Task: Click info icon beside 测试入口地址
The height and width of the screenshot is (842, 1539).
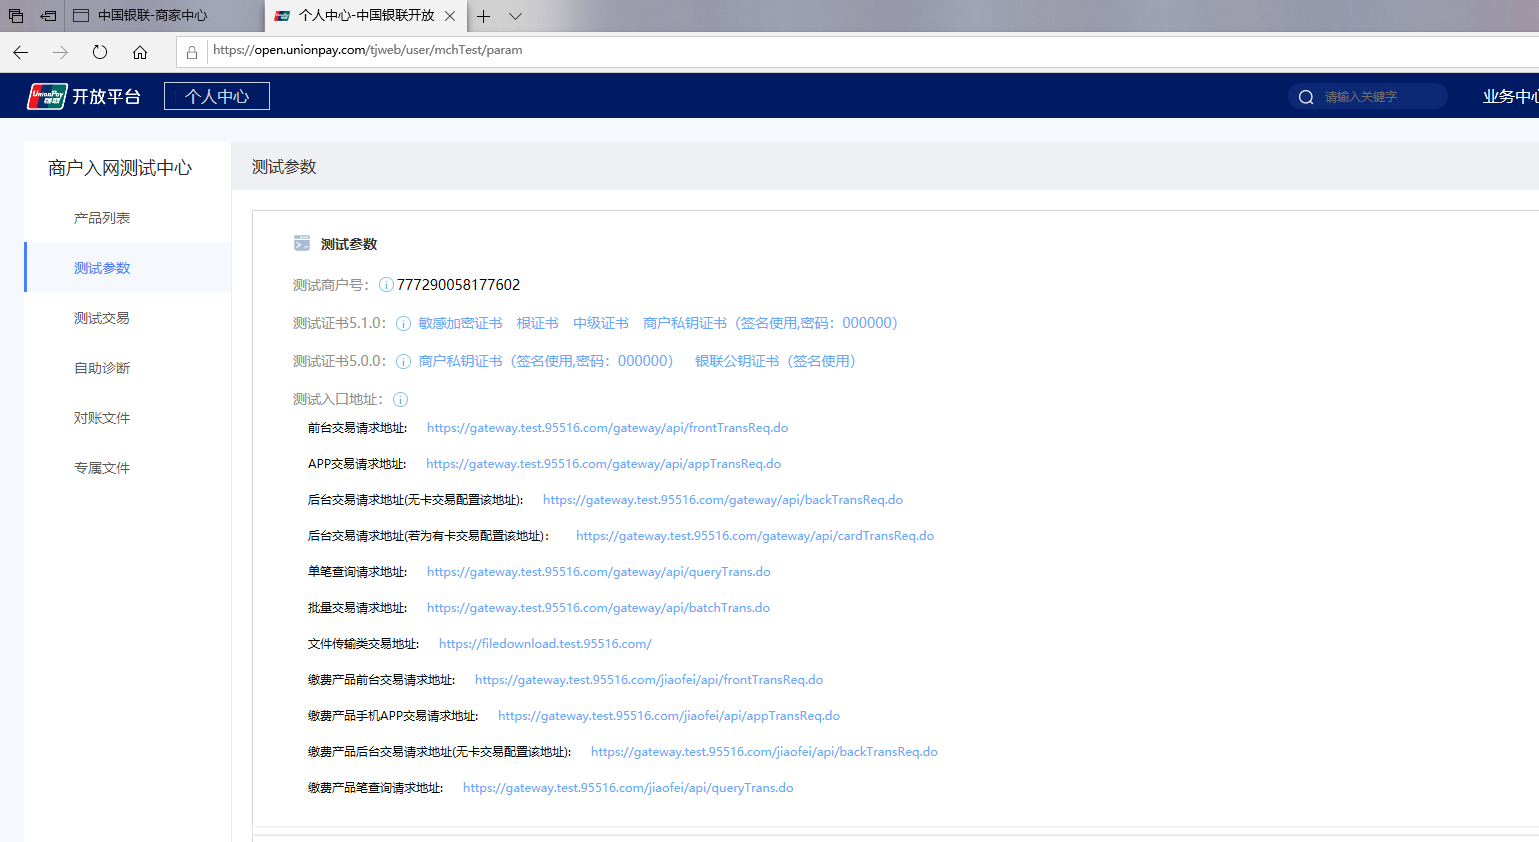Action: tap(400, 399)
